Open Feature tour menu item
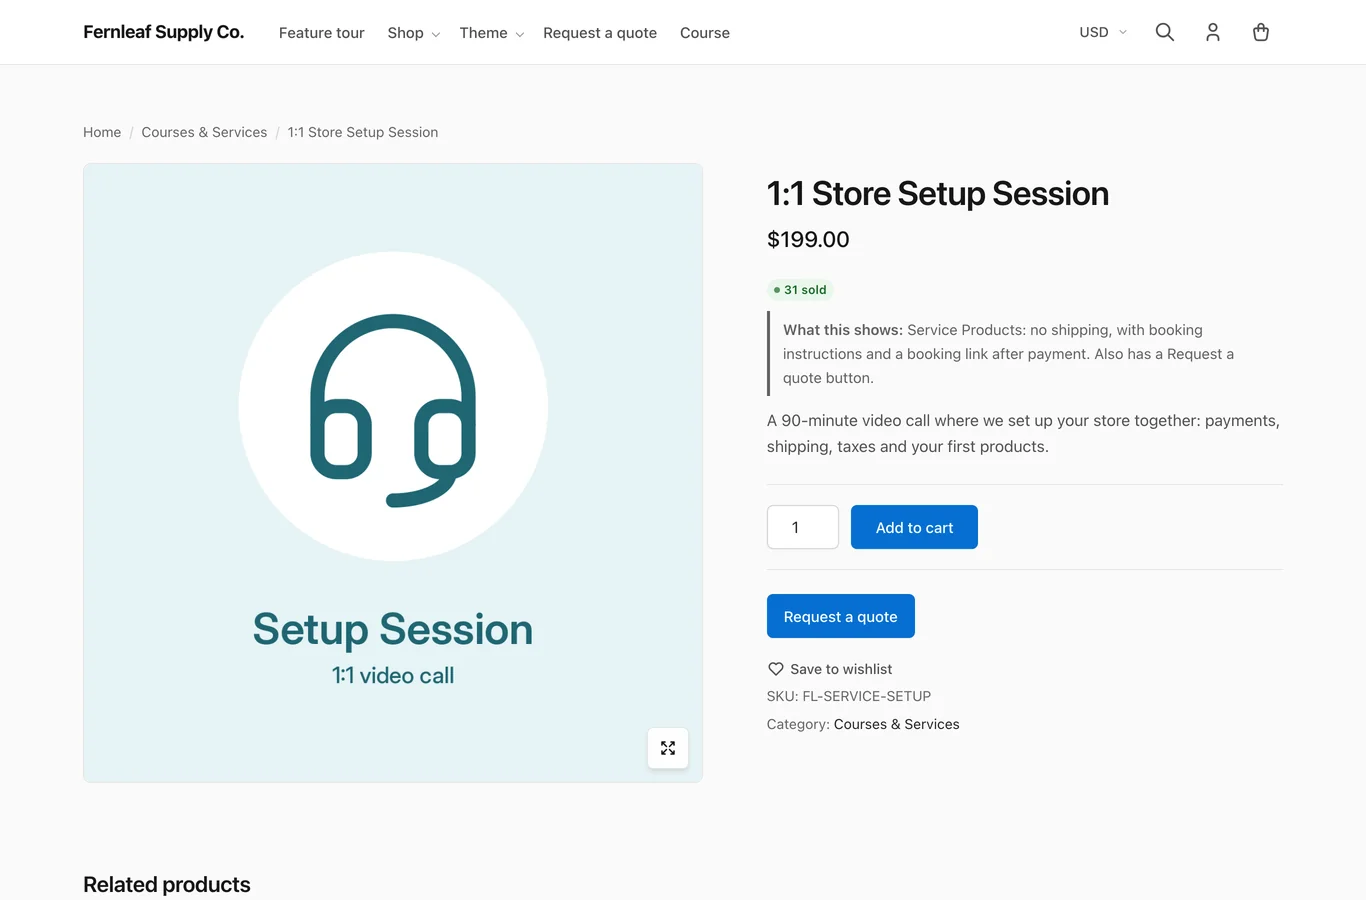Viewport: 1366px width, 900px height. tap(322, 33)
